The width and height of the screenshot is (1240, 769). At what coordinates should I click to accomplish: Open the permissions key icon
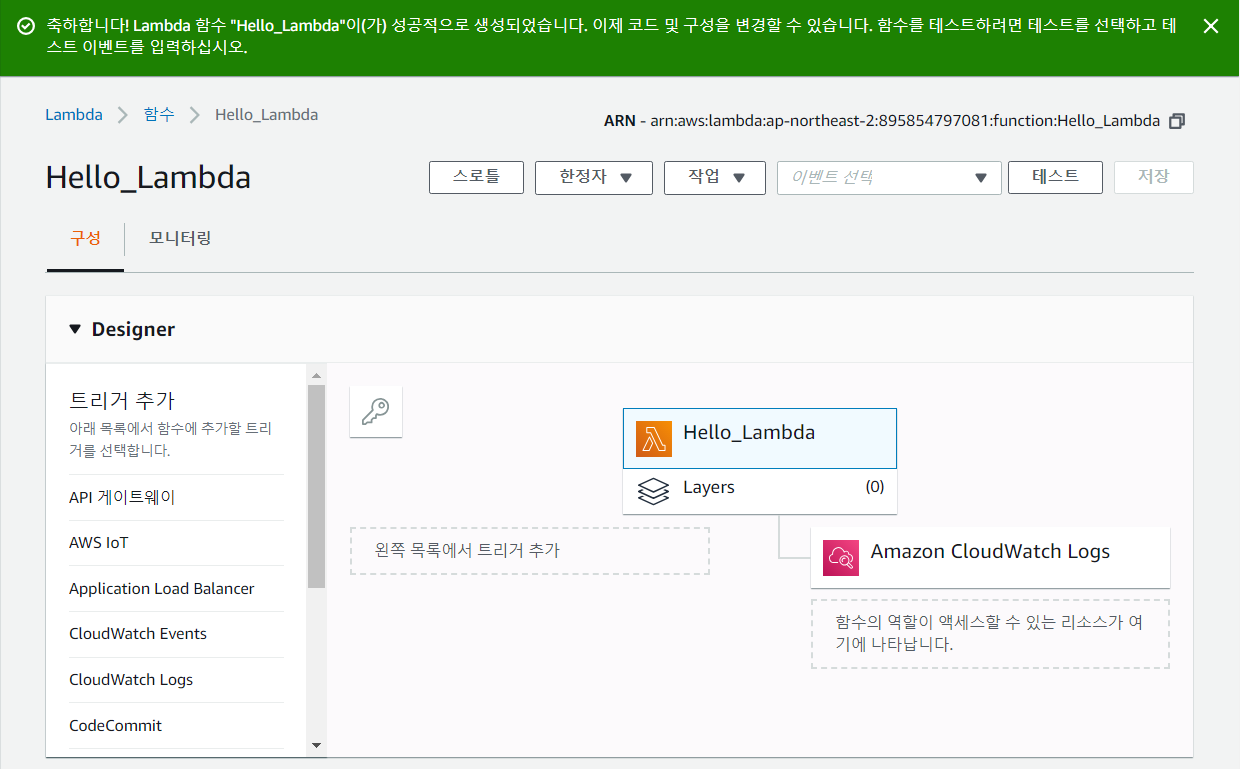pyautogui.click(x=376, y=411)
